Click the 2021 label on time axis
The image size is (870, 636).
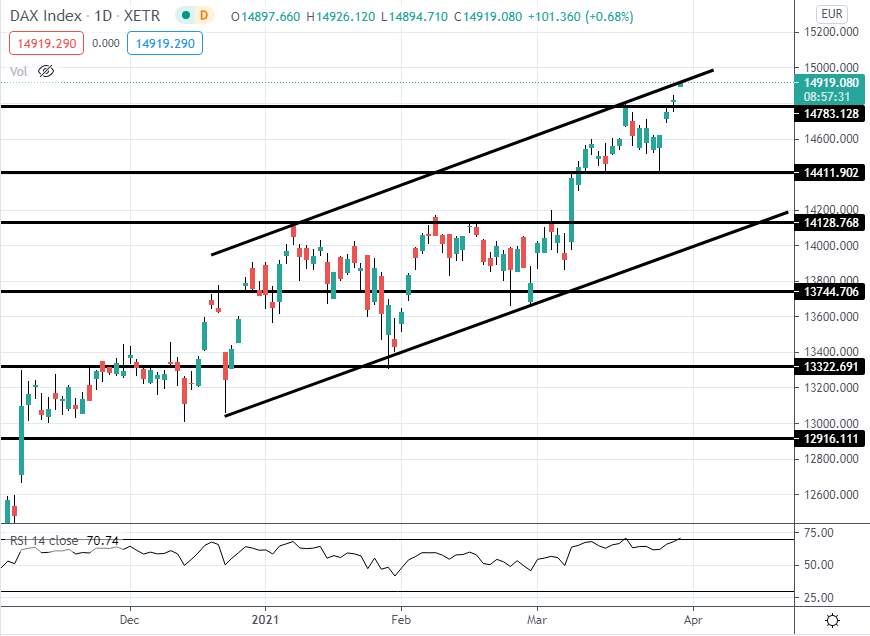[x=265, y=619]
